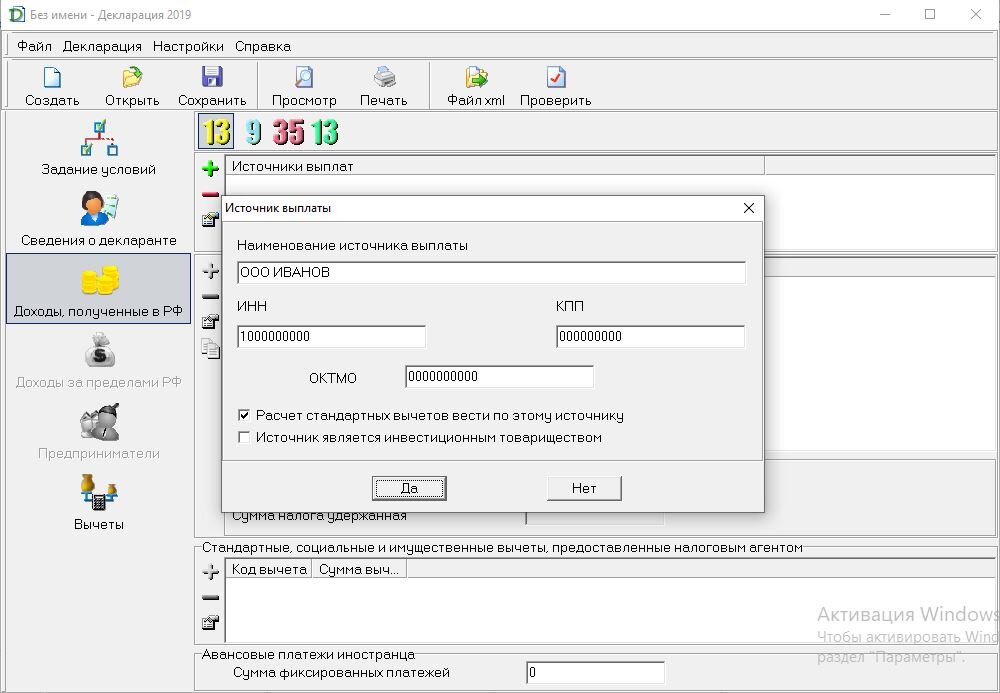Select the 35 percent tax rate icon
Viewport: 1000px width, 693px height.
289,131
